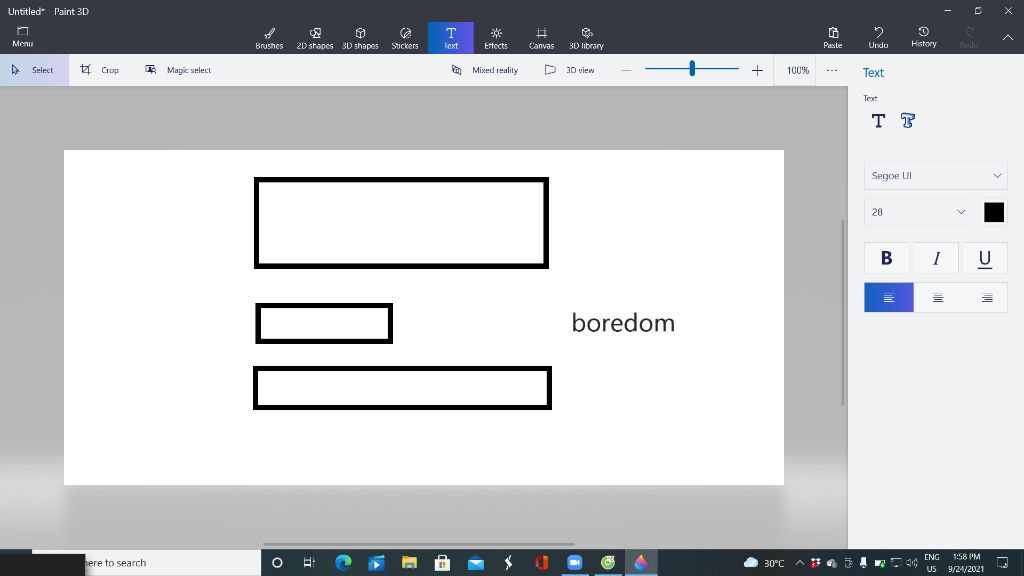
Task: Activate the Crop tool
Action: click(x=100, y=70)
